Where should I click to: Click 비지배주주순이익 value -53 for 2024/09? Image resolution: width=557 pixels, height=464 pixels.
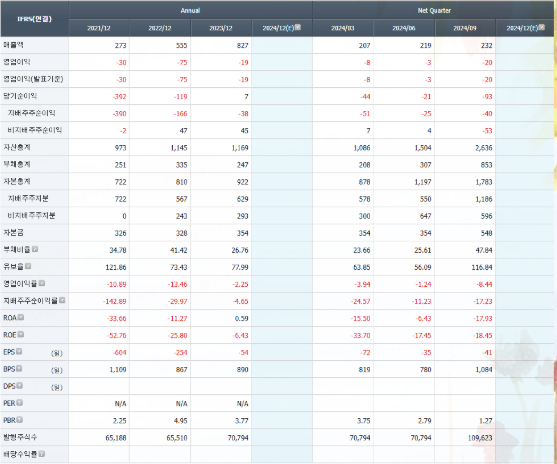[487, 131]
